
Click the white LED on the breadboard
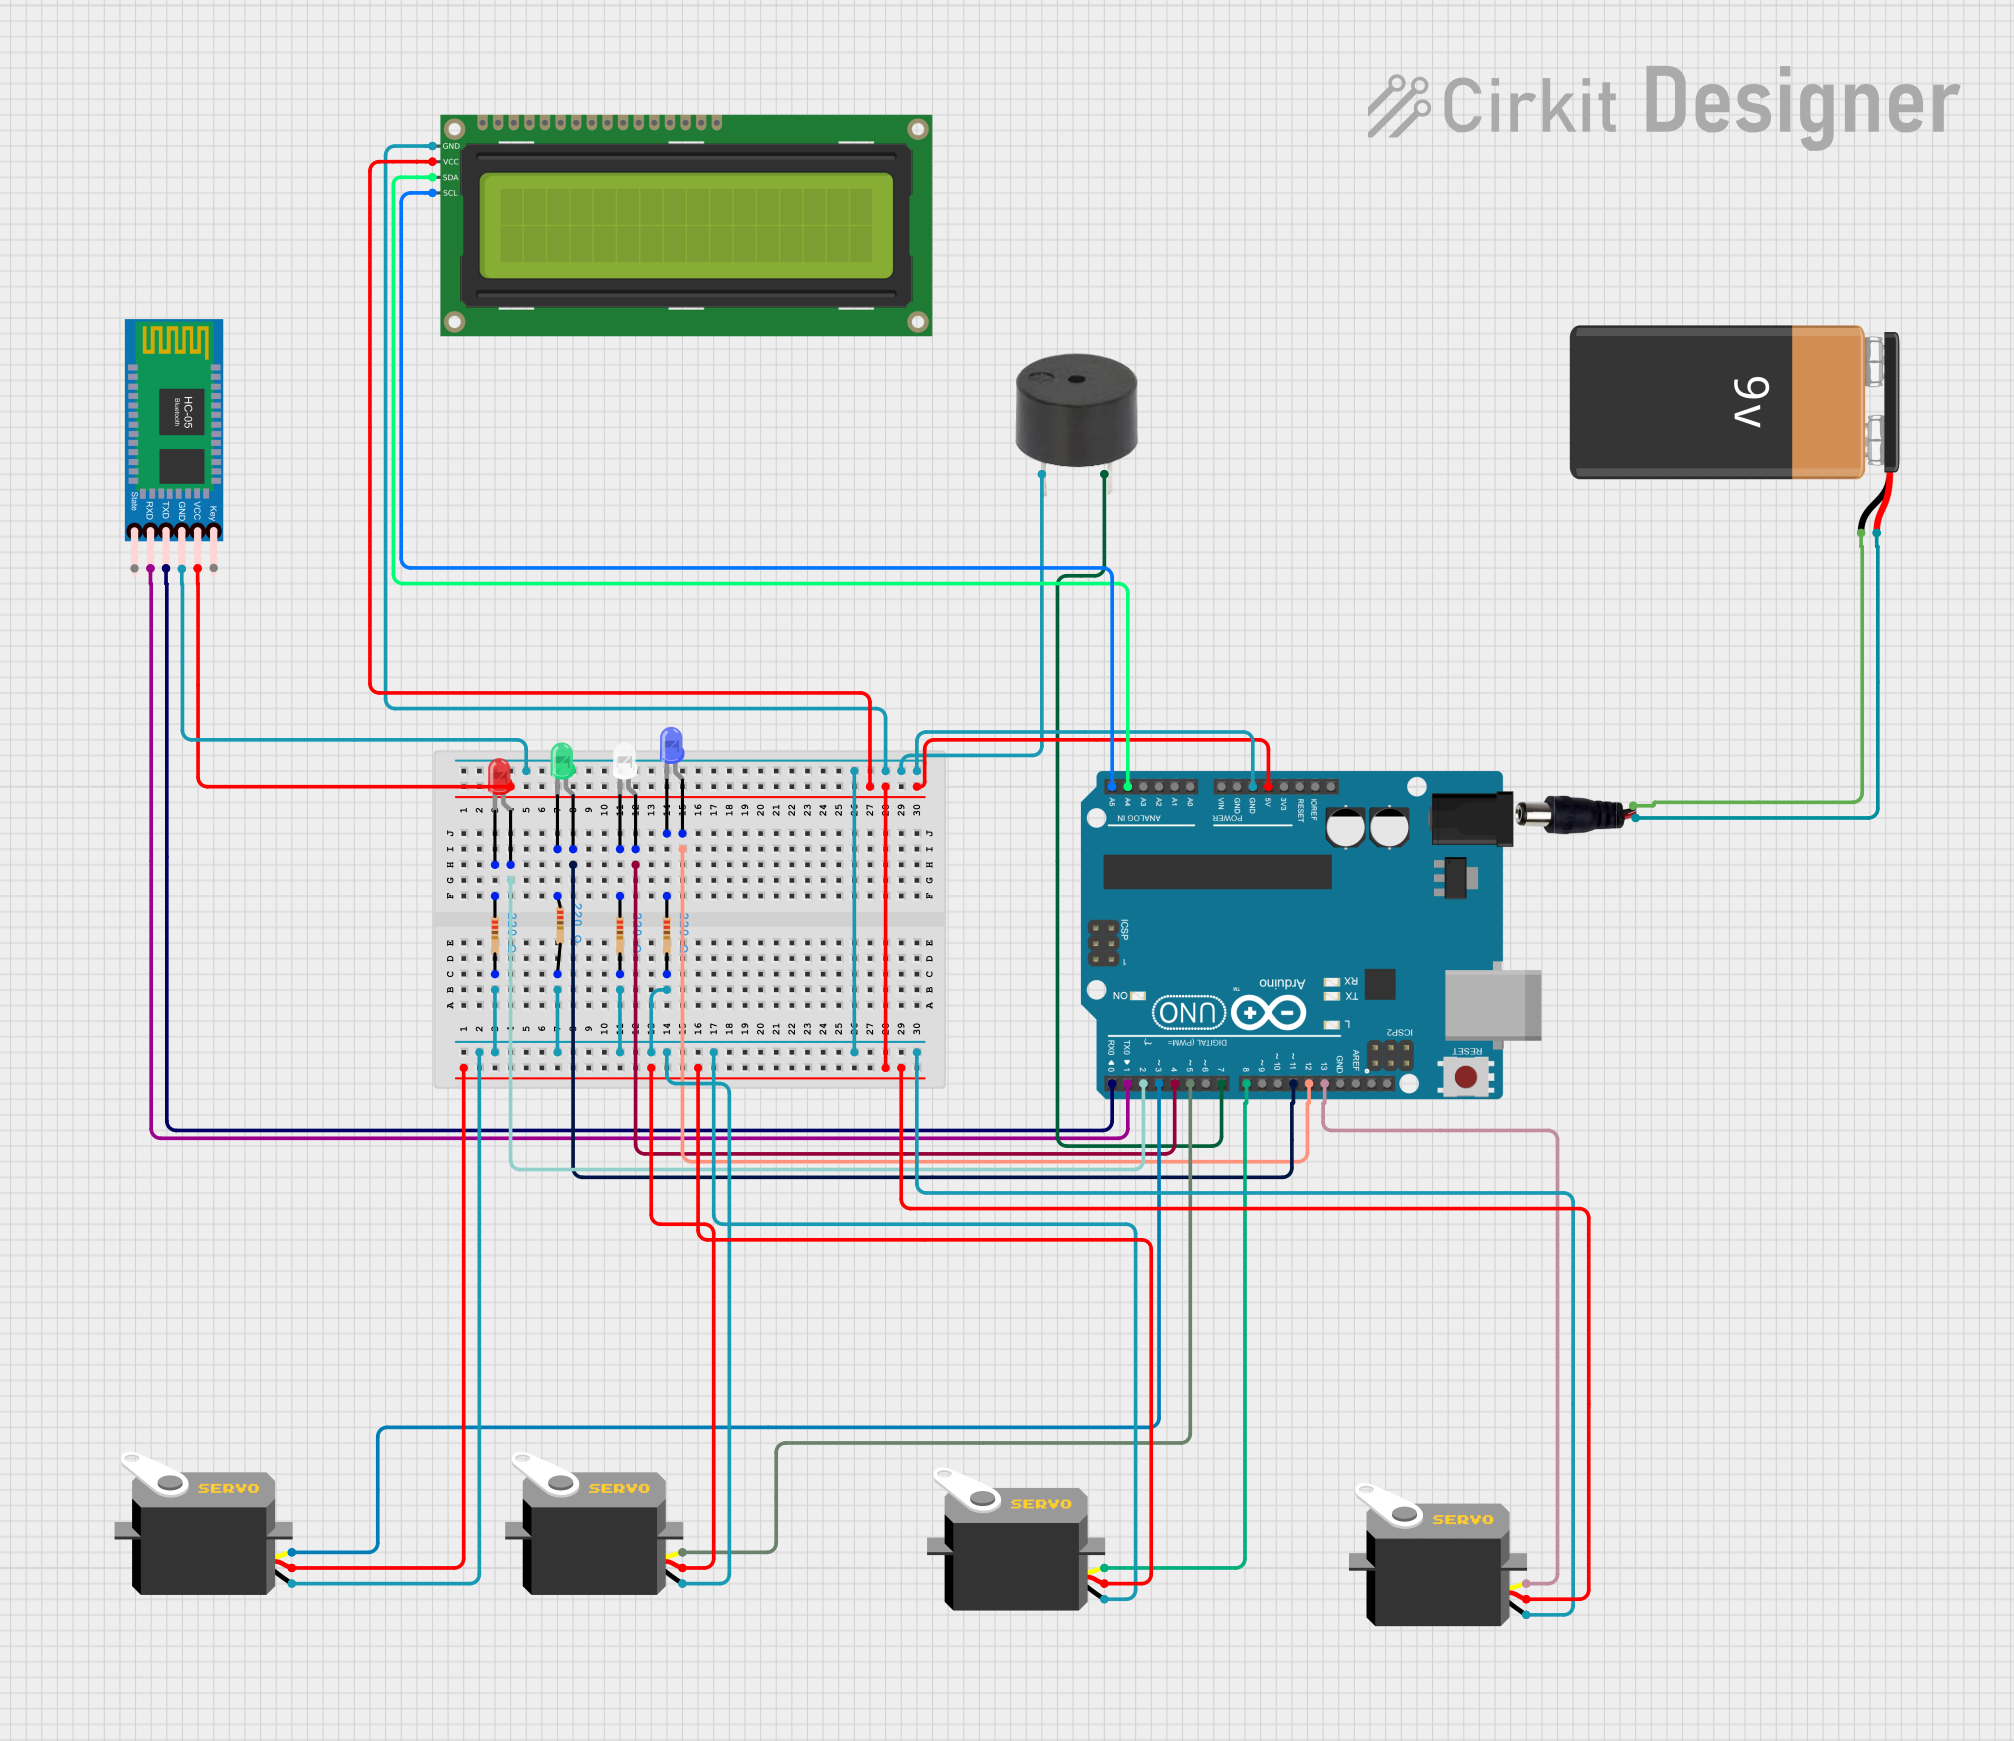coord(624,762)
